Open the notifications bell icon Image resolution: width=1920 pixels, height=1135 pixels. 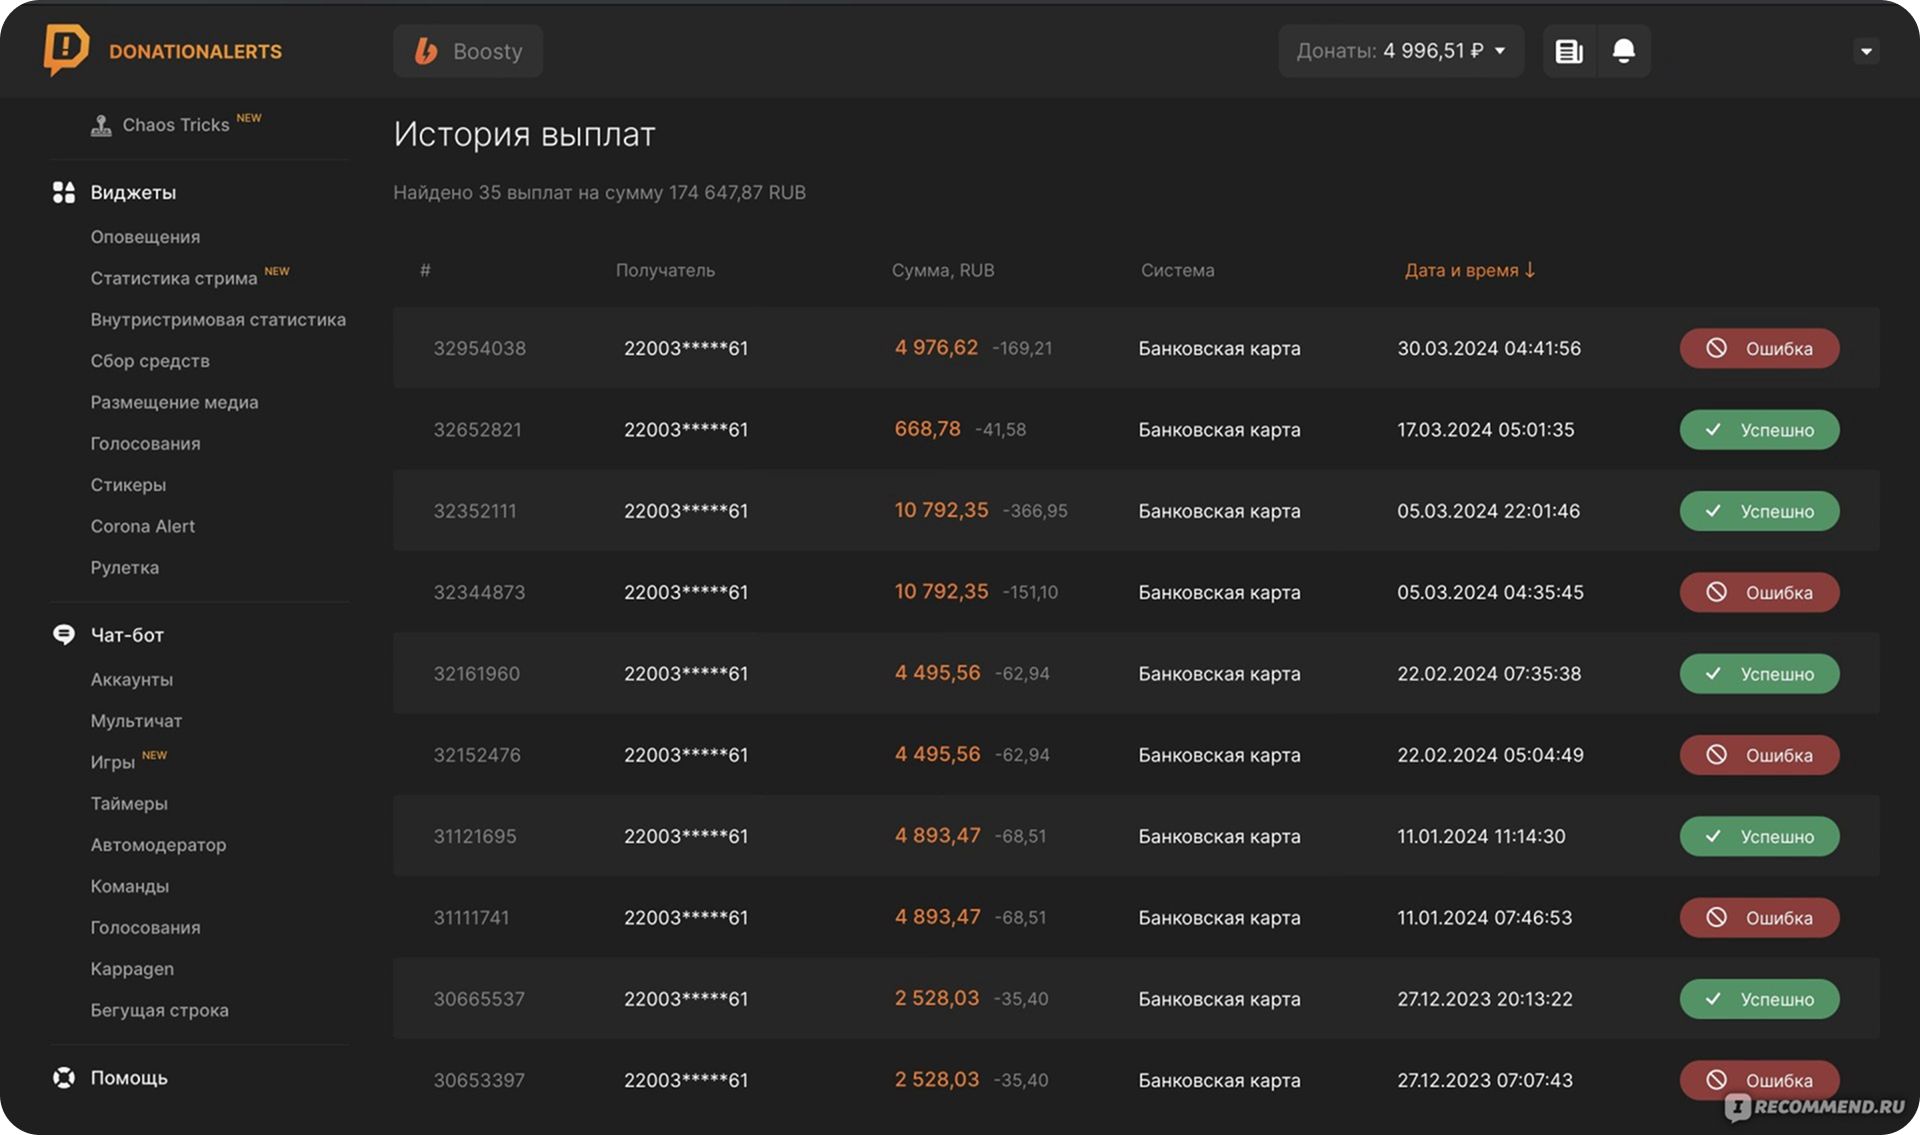click(1623, 51)
